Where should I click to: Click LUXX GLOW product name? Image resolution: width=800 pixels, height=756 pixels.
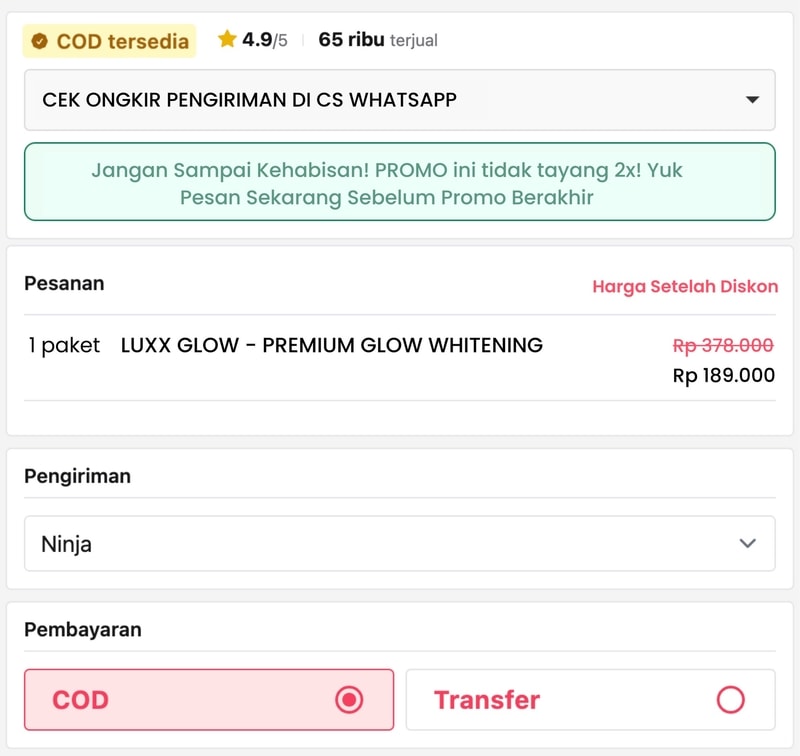(332, 345)
